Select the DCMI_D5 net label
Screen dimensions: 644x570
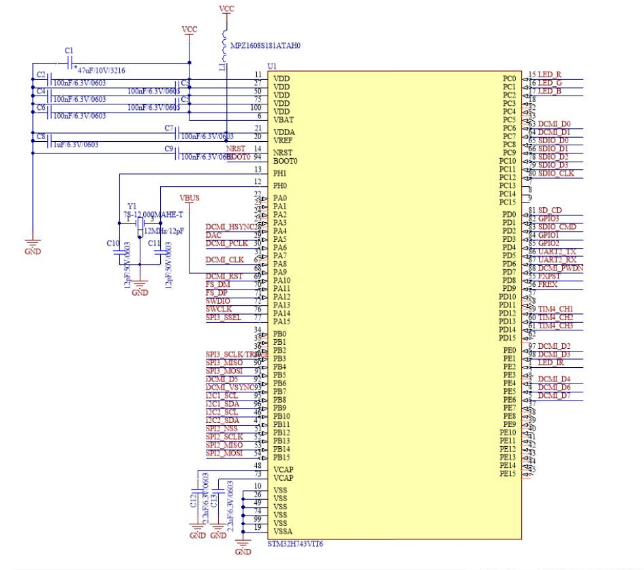tap(221, 379)
